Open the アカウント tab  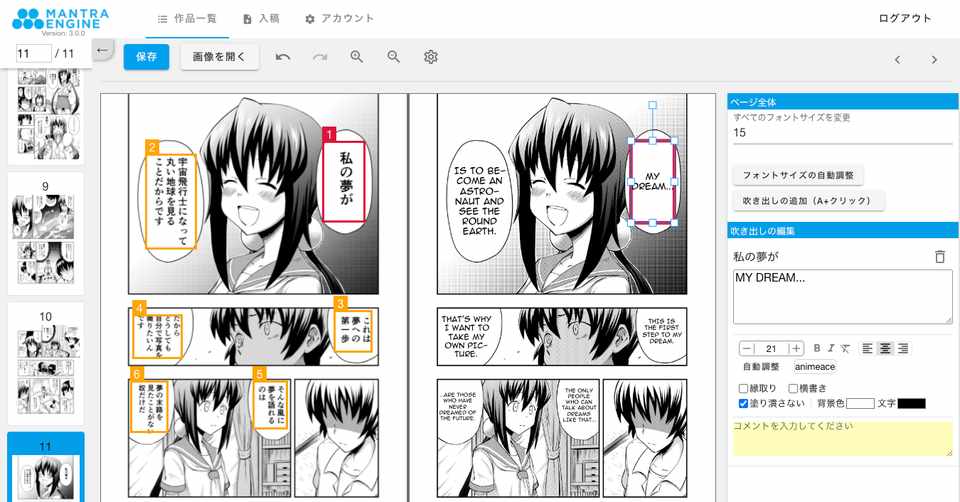(339, 19)
